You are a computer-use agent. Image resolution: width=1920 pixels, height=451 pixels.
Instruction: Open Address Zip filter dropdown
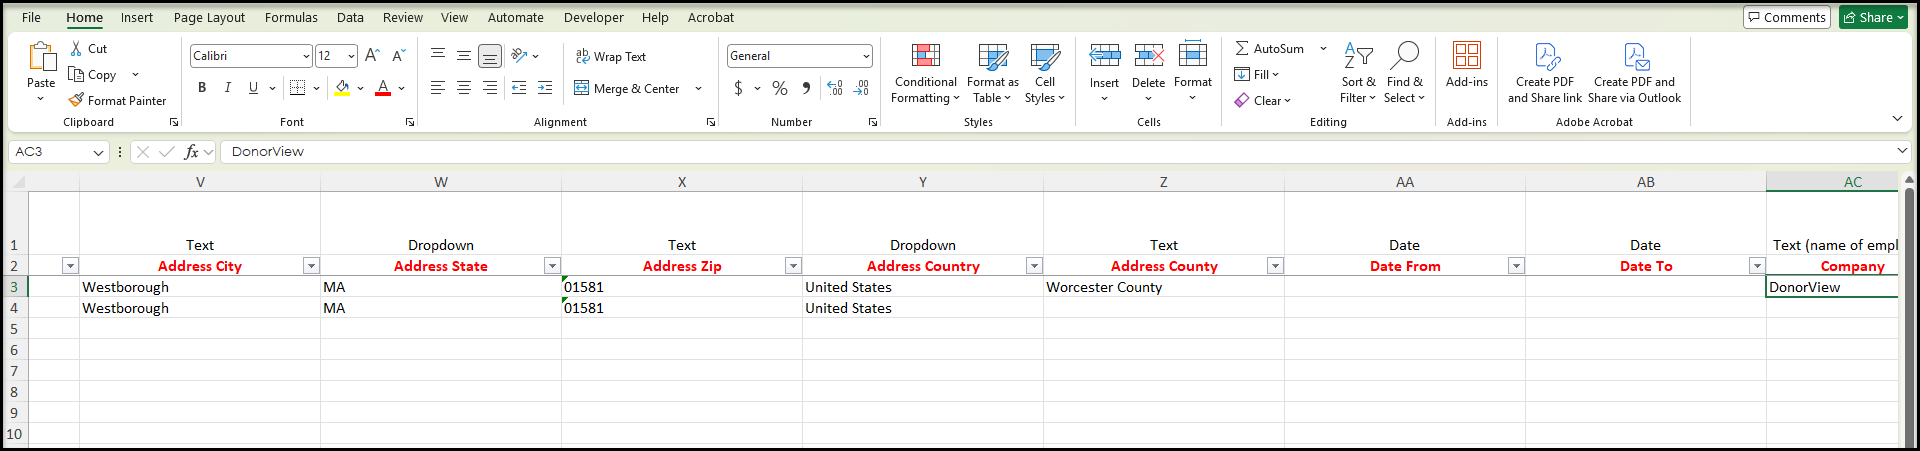(x=793, y=266)
